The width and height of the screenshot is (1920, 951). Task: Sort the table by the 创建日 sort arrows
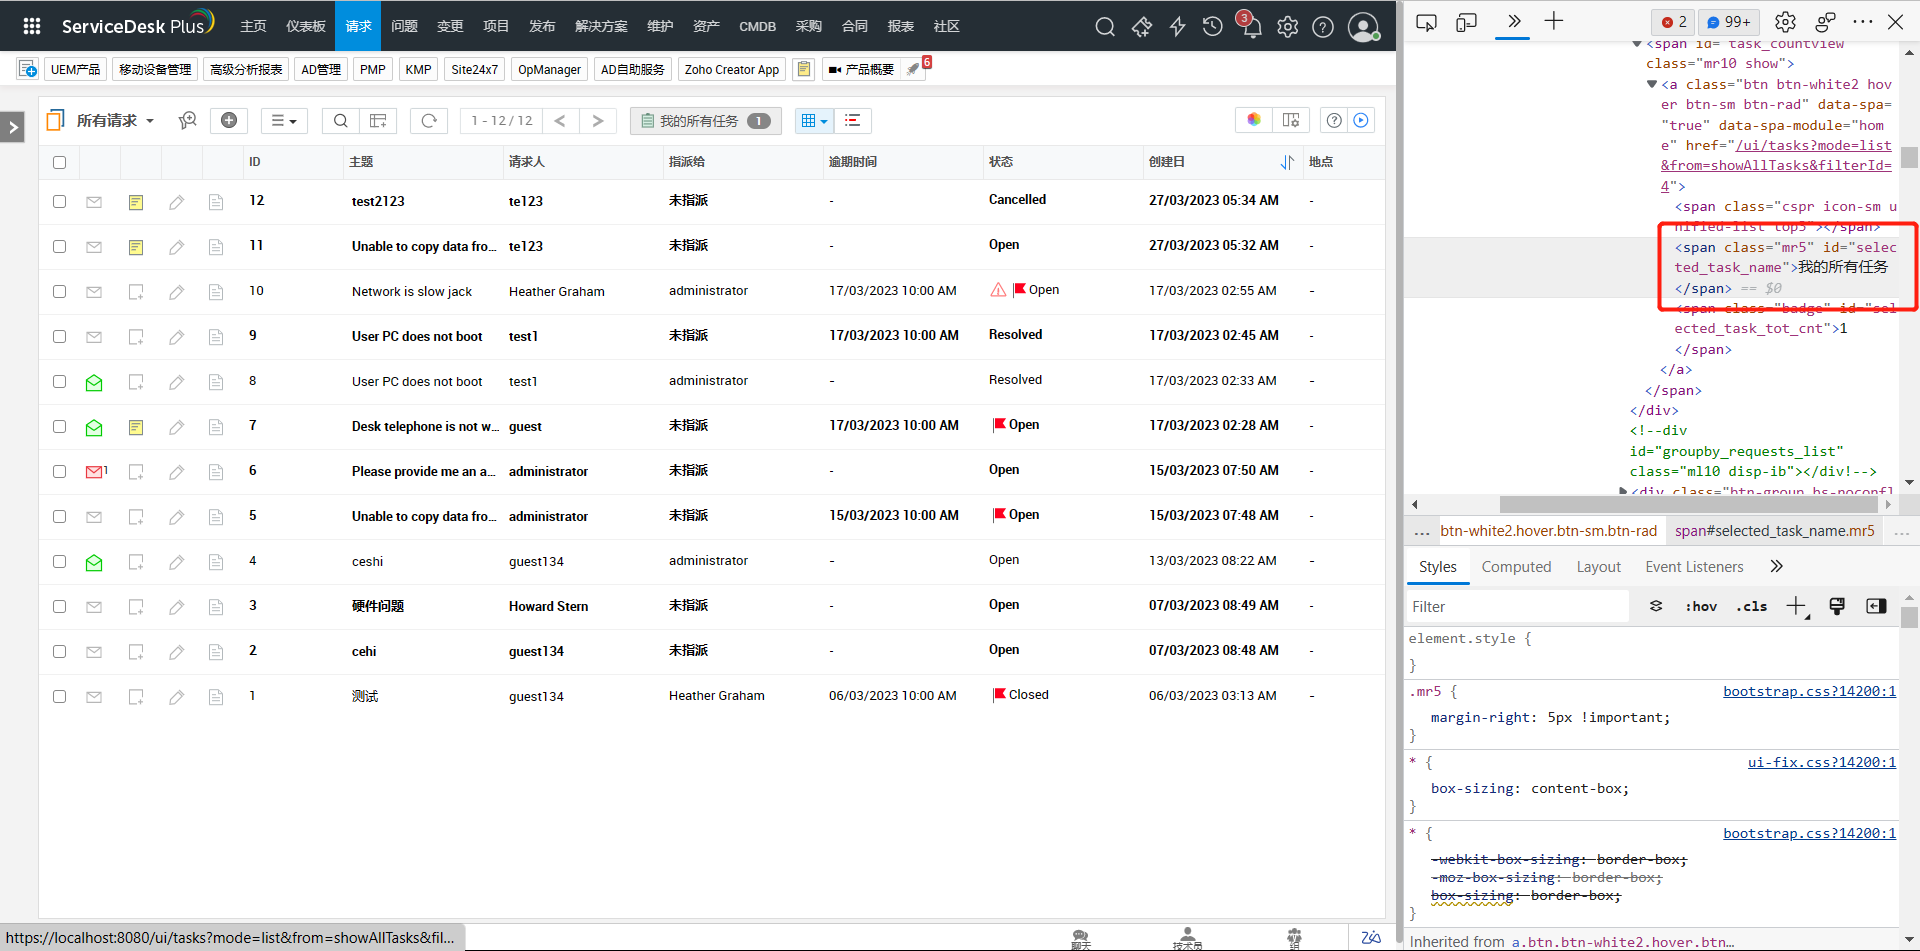(1287, 162)
